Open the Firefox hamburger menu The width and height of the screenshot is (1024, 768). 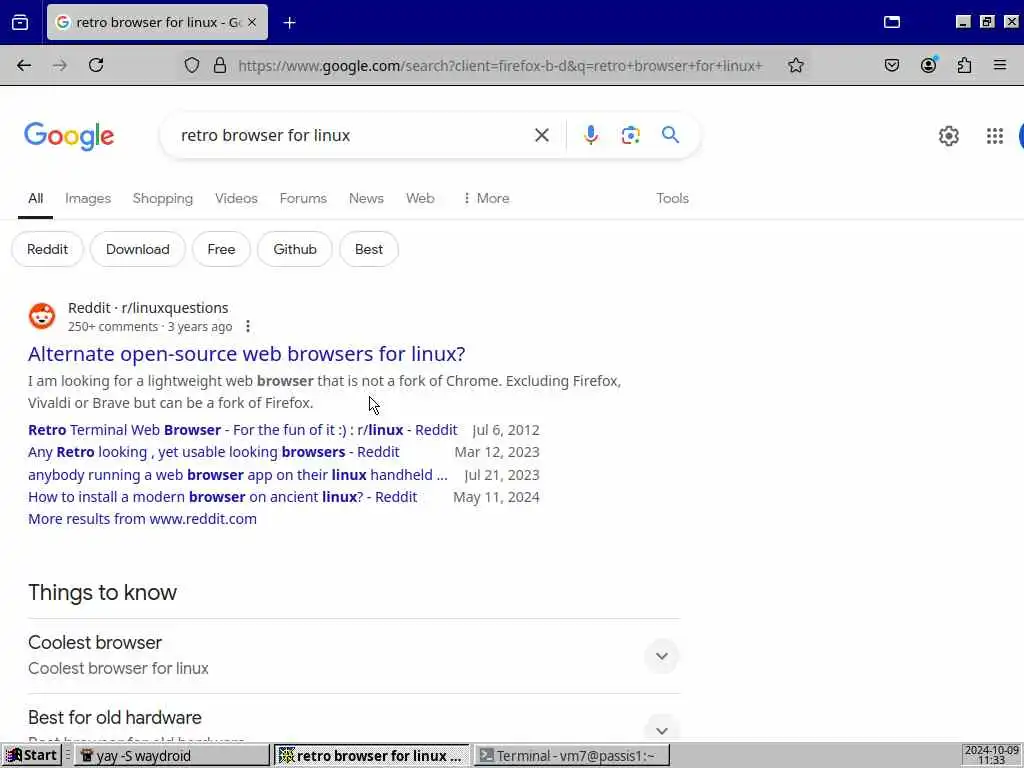point(1000,65)
